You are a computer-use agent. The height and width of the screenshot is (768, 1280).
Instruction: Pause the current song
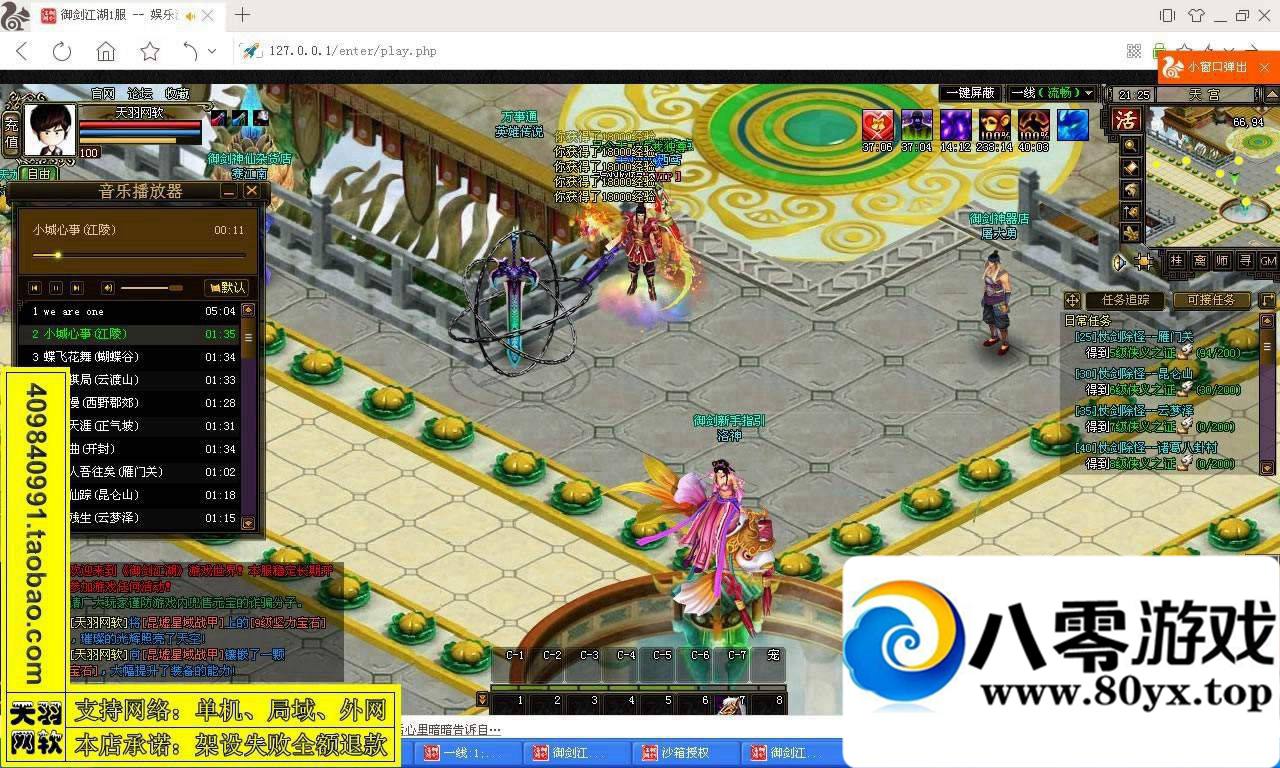coord(56,288)
